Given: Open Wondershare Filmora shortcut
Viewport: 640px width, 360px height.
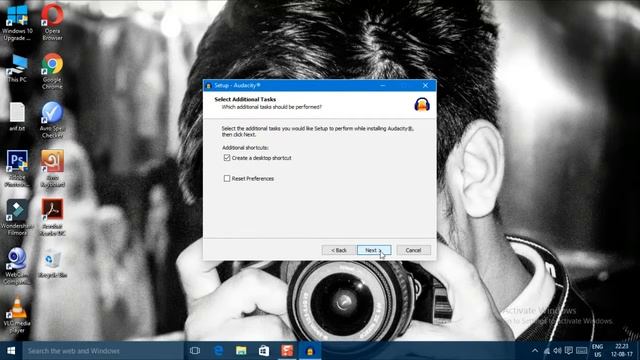Looking at the screenshot, I should 17,218.
